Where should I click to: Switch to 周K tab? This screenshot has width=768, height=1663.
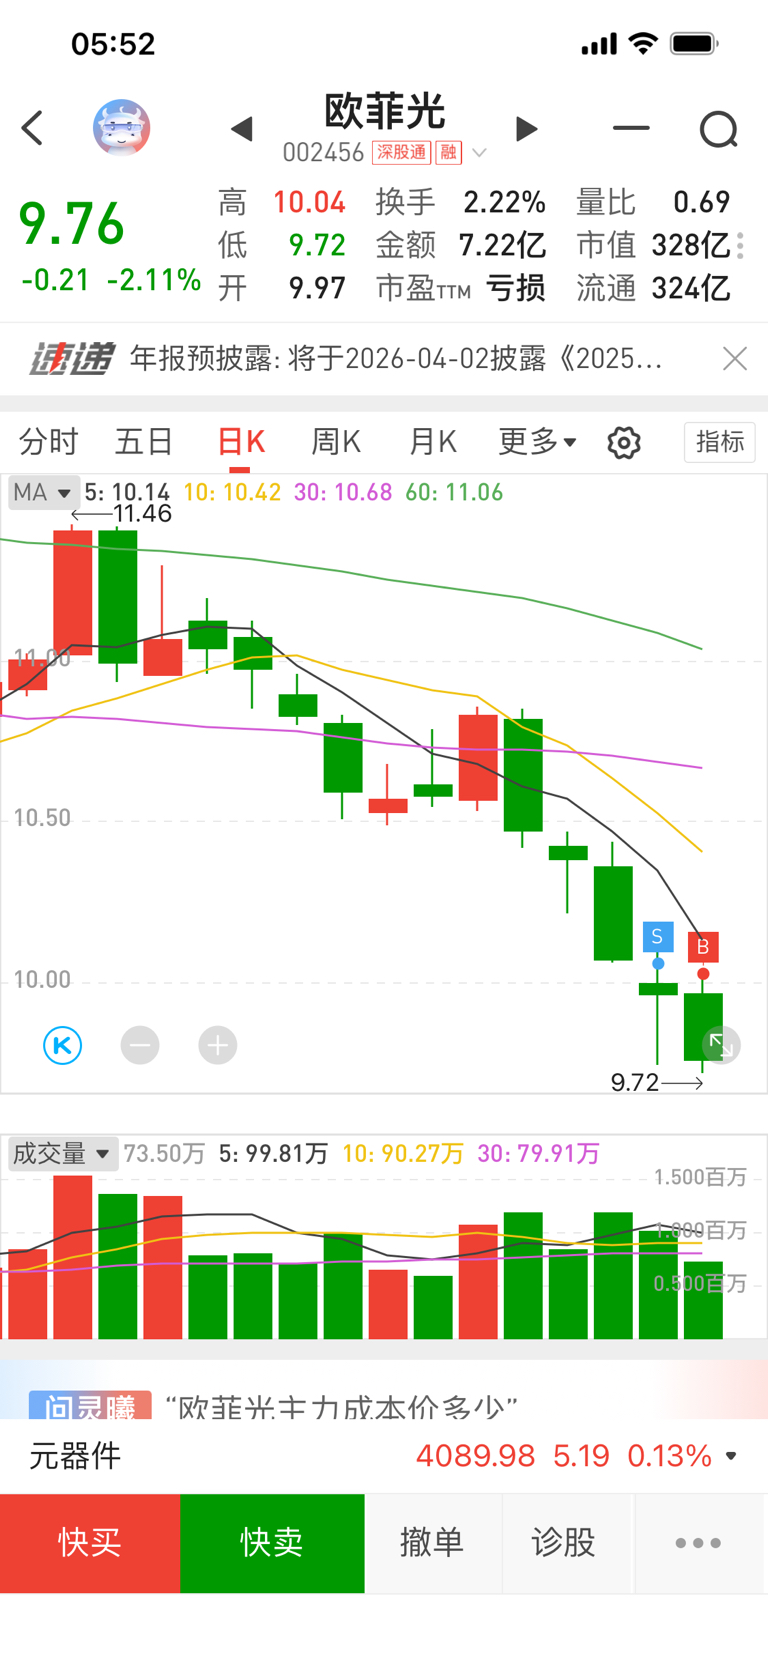(x=336, y=441)
